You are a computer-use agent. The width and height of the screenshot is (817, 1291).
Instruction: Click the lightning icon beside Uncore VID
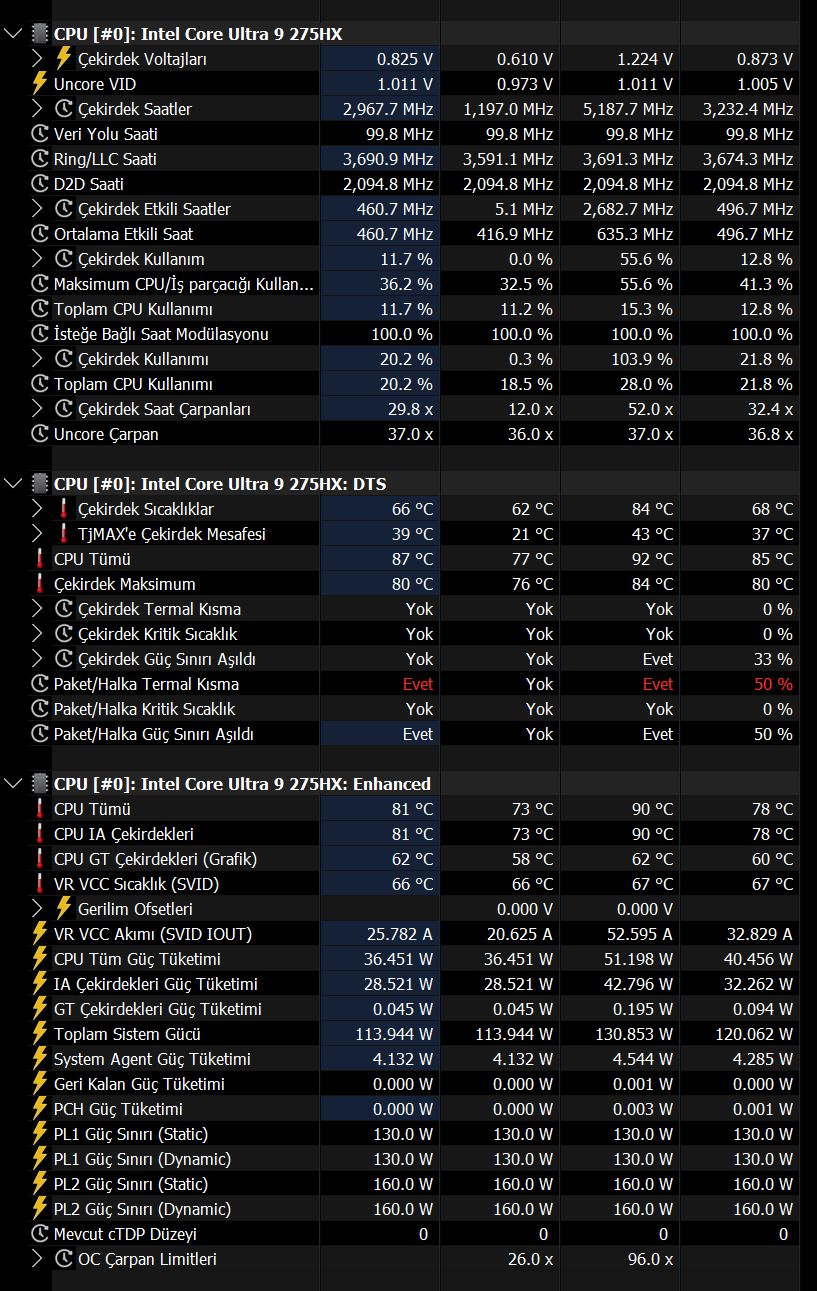point(40,84)
